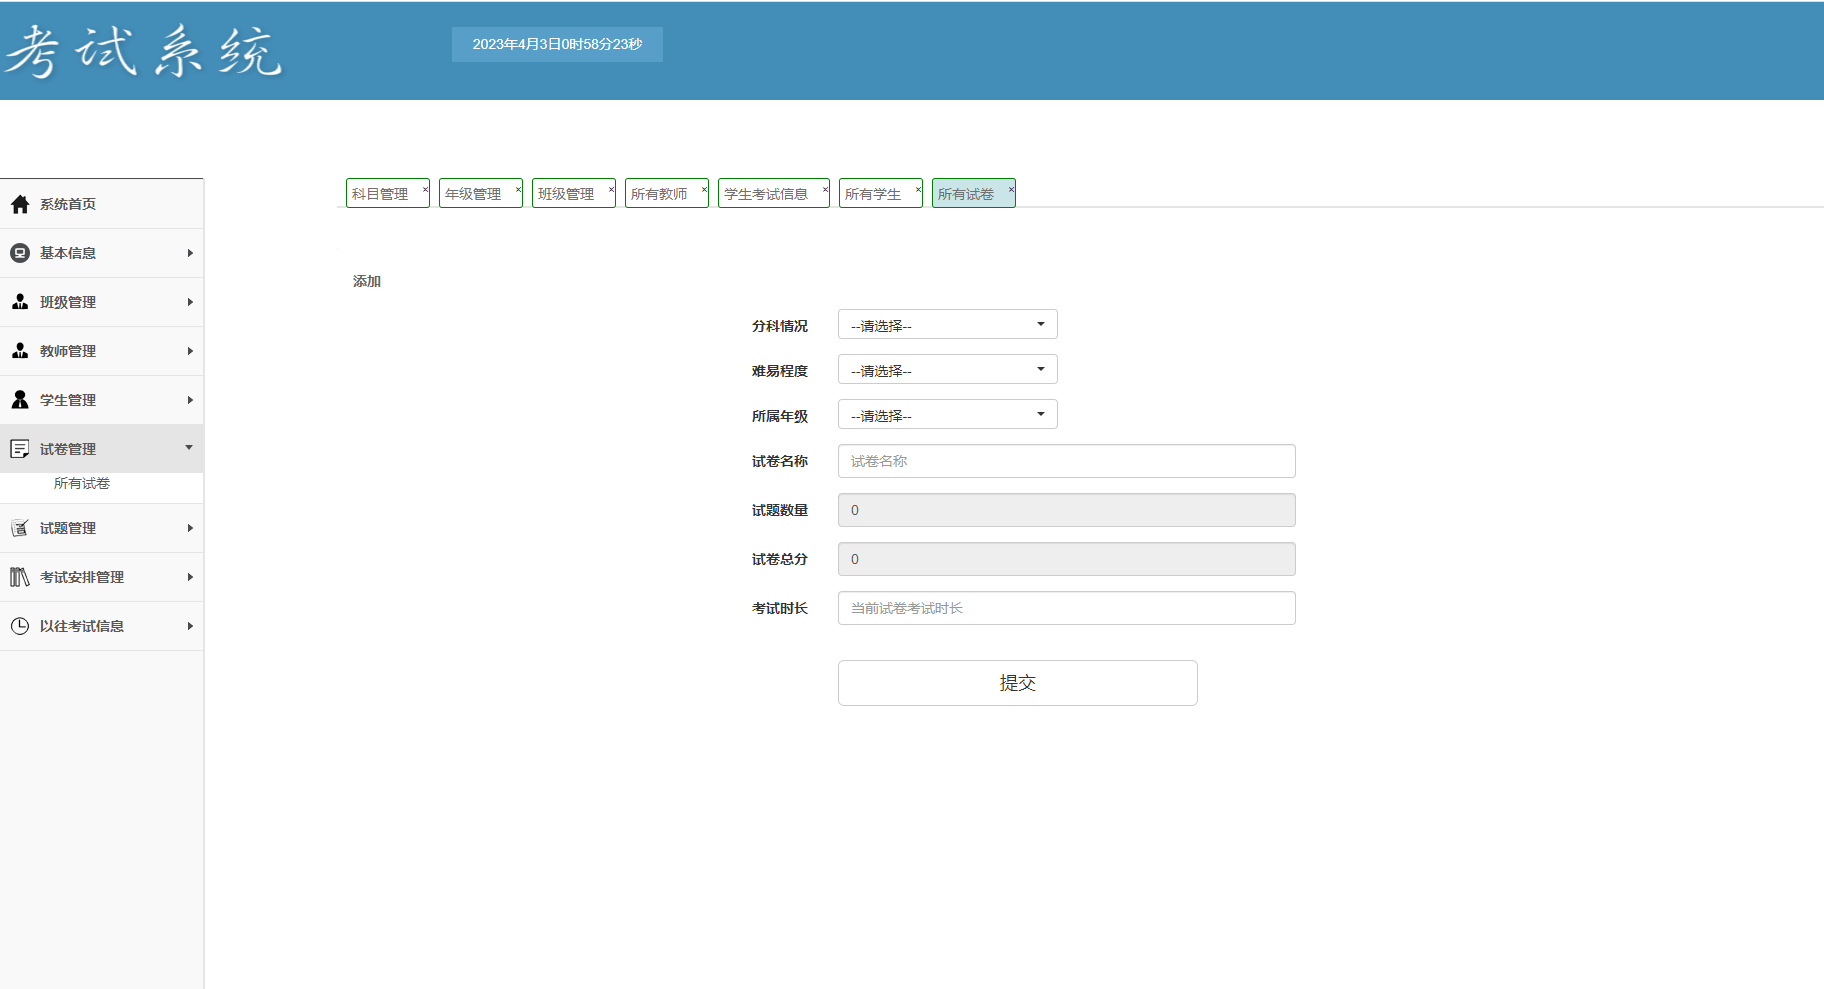Expand the 基本信息 menu arrow
The height and width of the screenshot is (989, 1824).
(x=190, y=253)
